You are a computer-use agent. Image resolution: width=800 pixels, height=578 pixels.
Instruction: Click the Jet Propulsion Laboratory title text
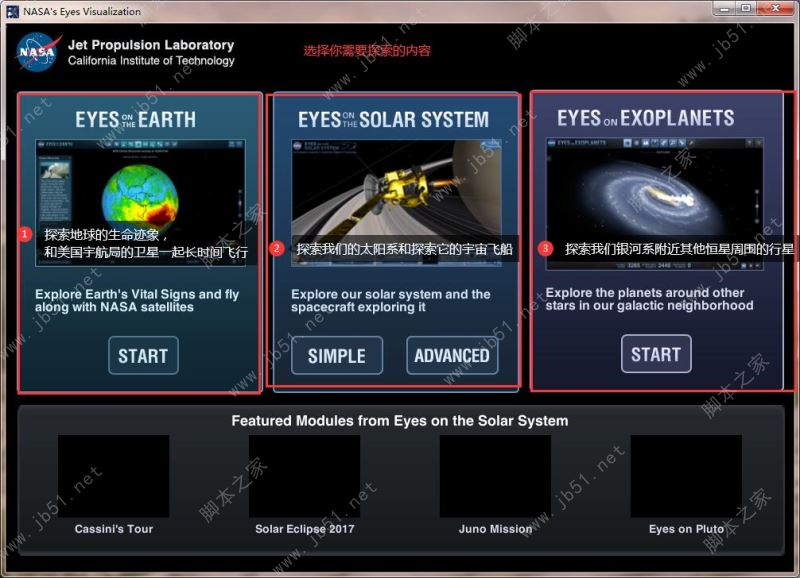(x=151, y=45)
